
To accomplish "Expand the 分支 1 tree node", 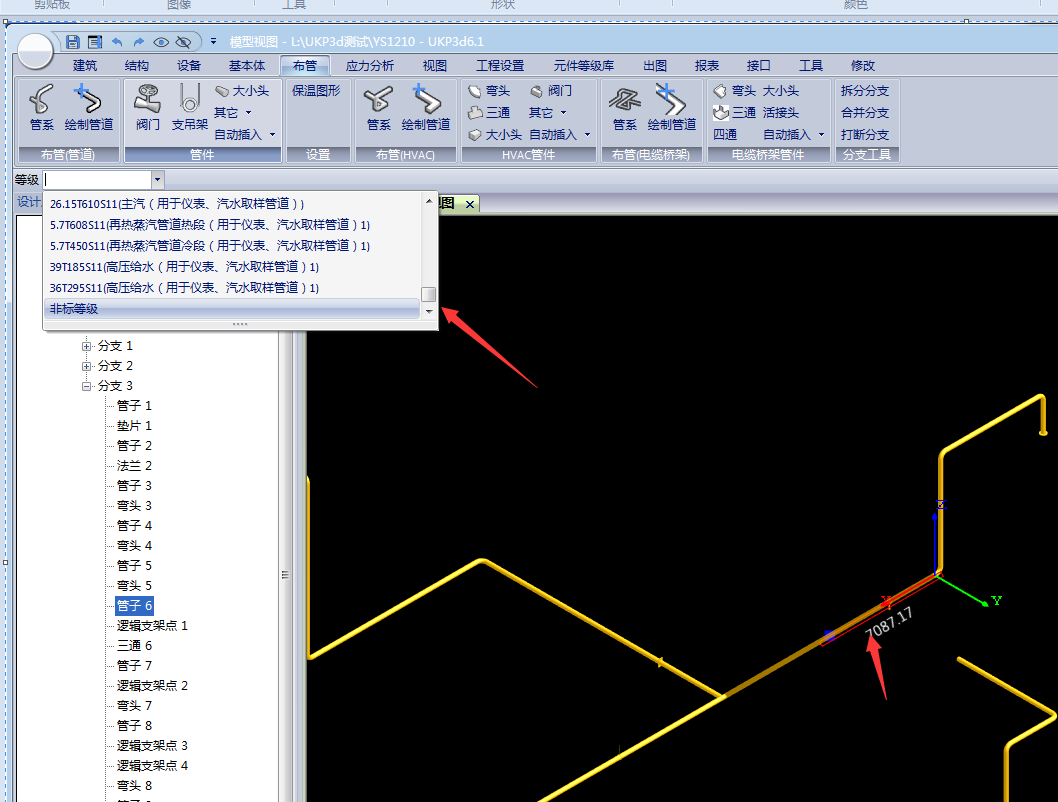I will point(87,346).
